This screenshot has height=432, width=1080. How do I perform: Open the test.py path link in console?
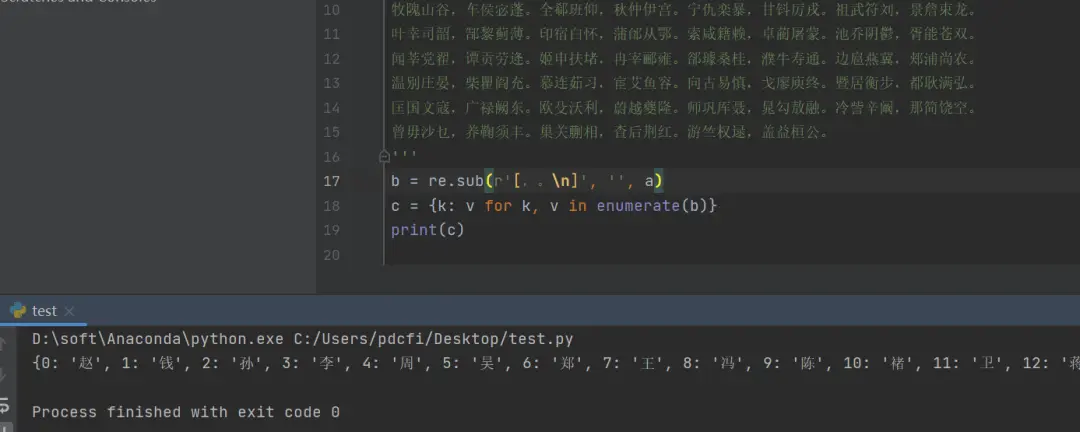(x=433, y=339)
